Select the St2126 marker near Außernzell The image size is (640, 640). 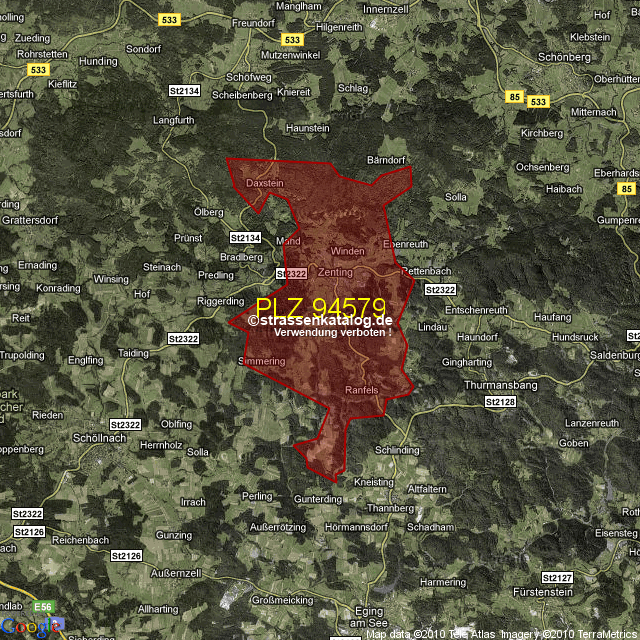[126, 555]
